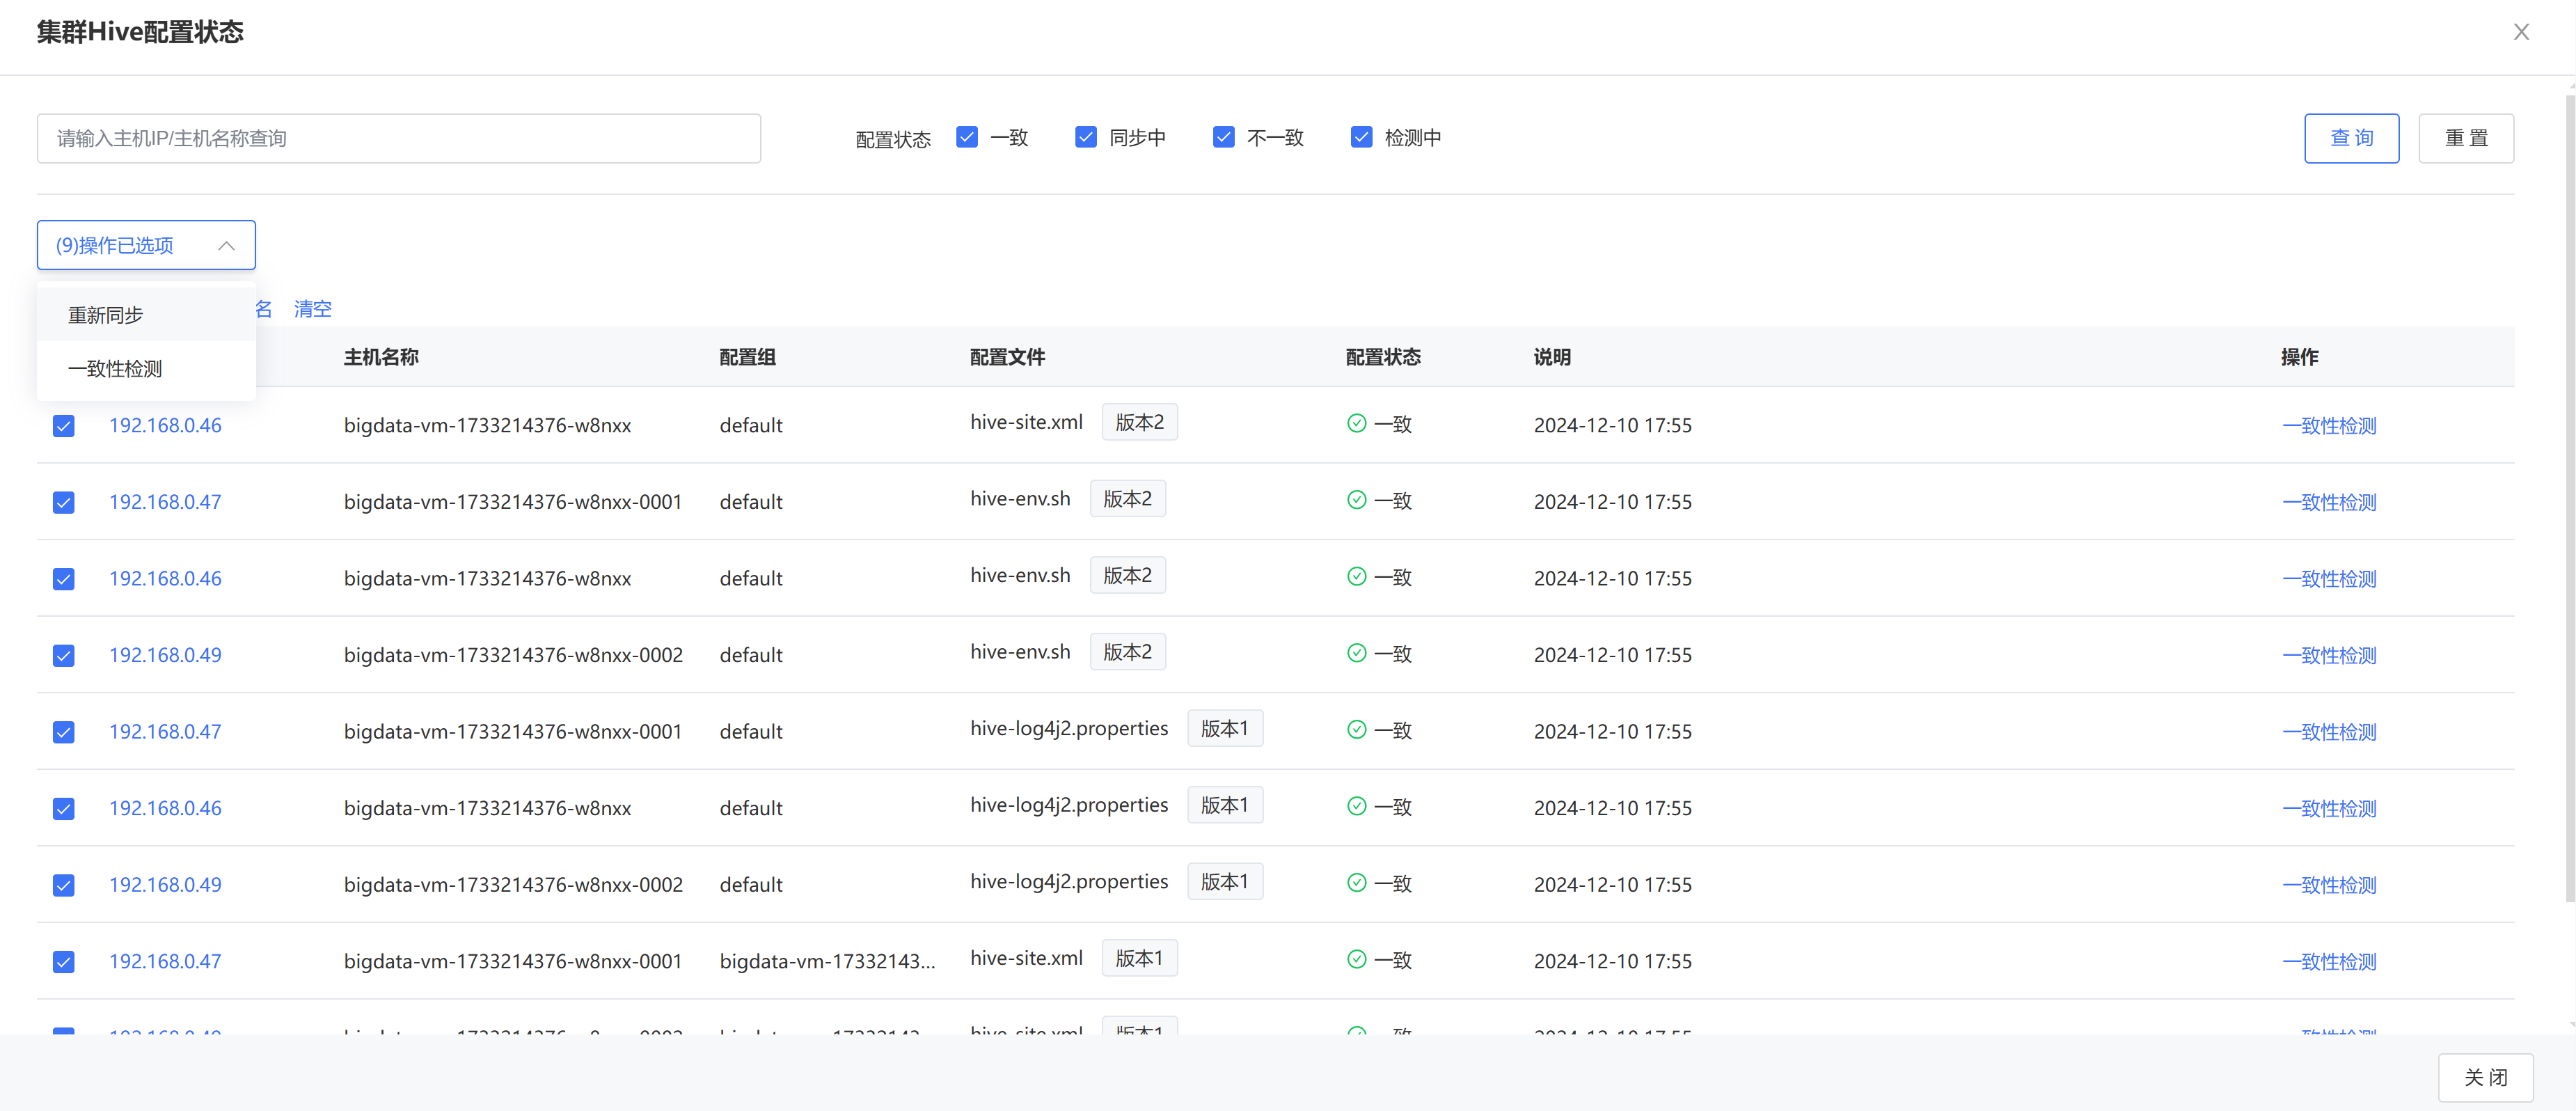
Task: Uncheck the 检测中 status filter
Action: pyautogui.click(x=1361, y=137)
